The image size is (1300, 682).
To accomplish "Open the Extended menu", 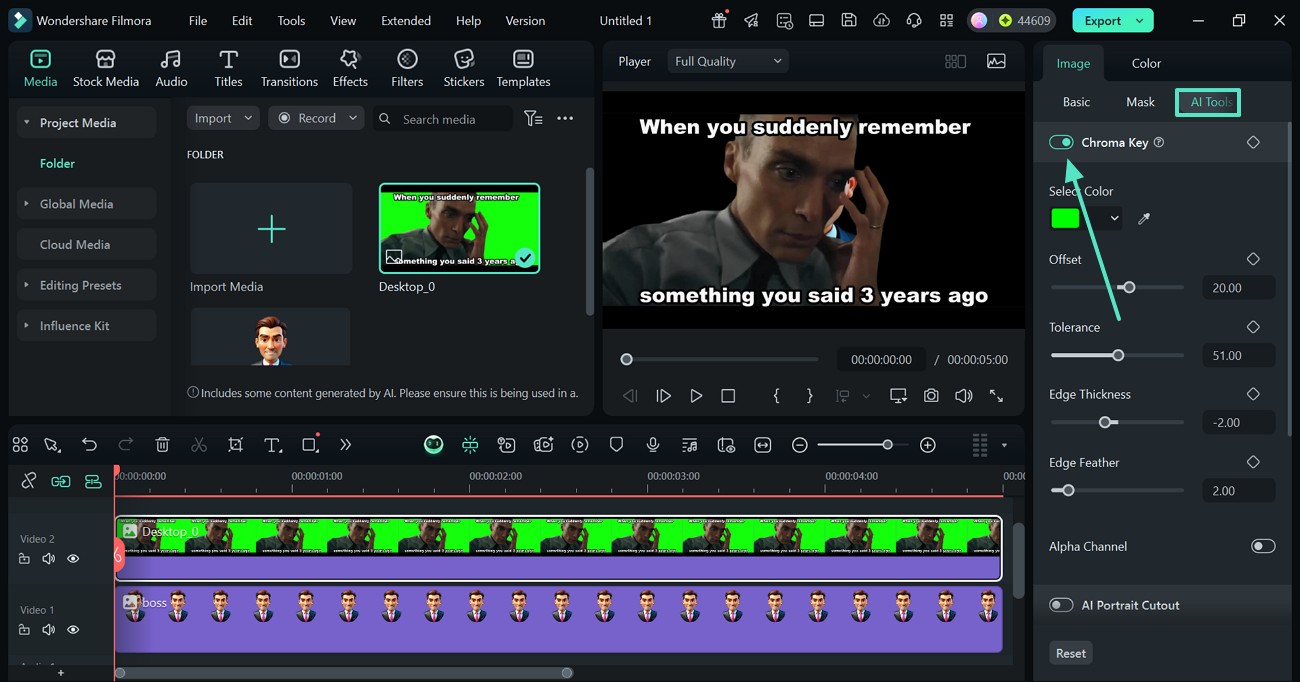I will 406,20.
